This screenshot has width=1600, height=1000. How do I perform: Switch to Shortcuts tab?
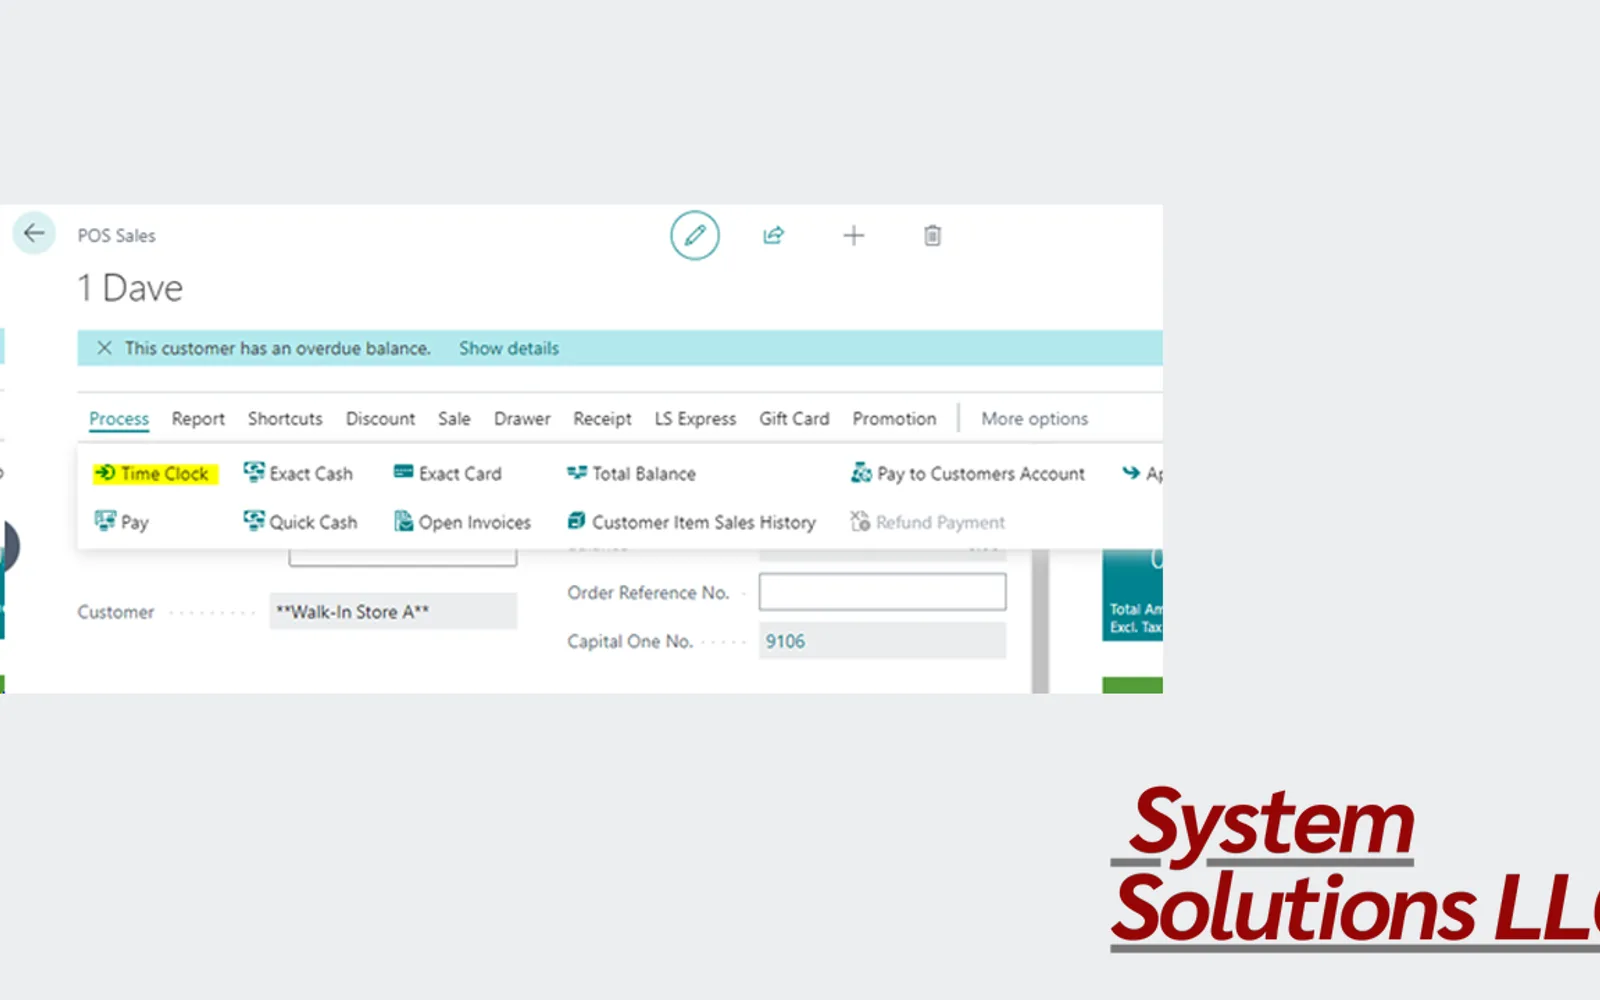pyautogui.click(x=285, y=419)
